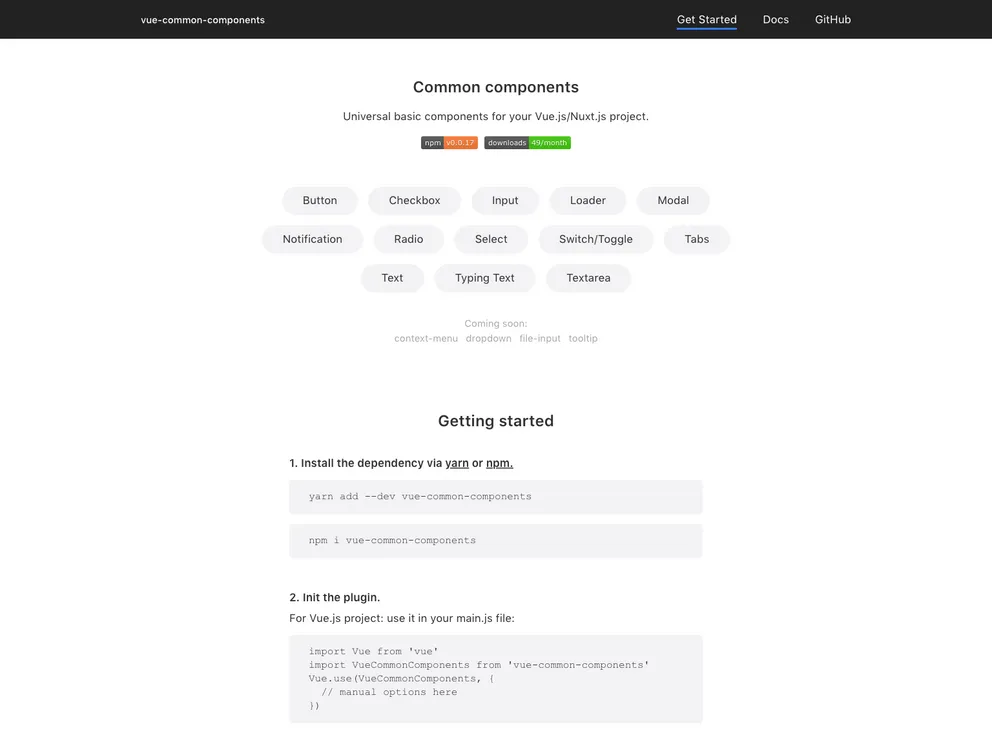This screenshot has width=992, height=744.
Task: Open the Switch/Toggle component page
Action: point(596,239)
